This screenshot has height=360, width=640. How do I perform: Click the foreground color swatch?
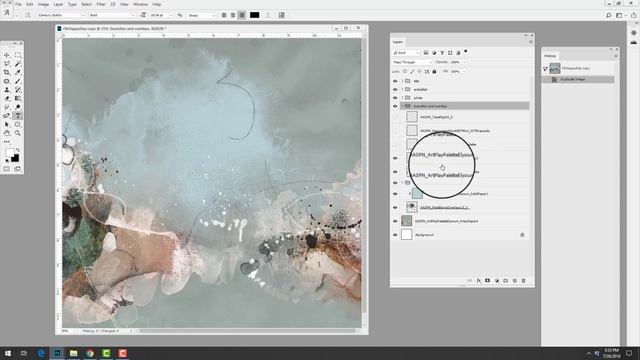tap(10, 153)
